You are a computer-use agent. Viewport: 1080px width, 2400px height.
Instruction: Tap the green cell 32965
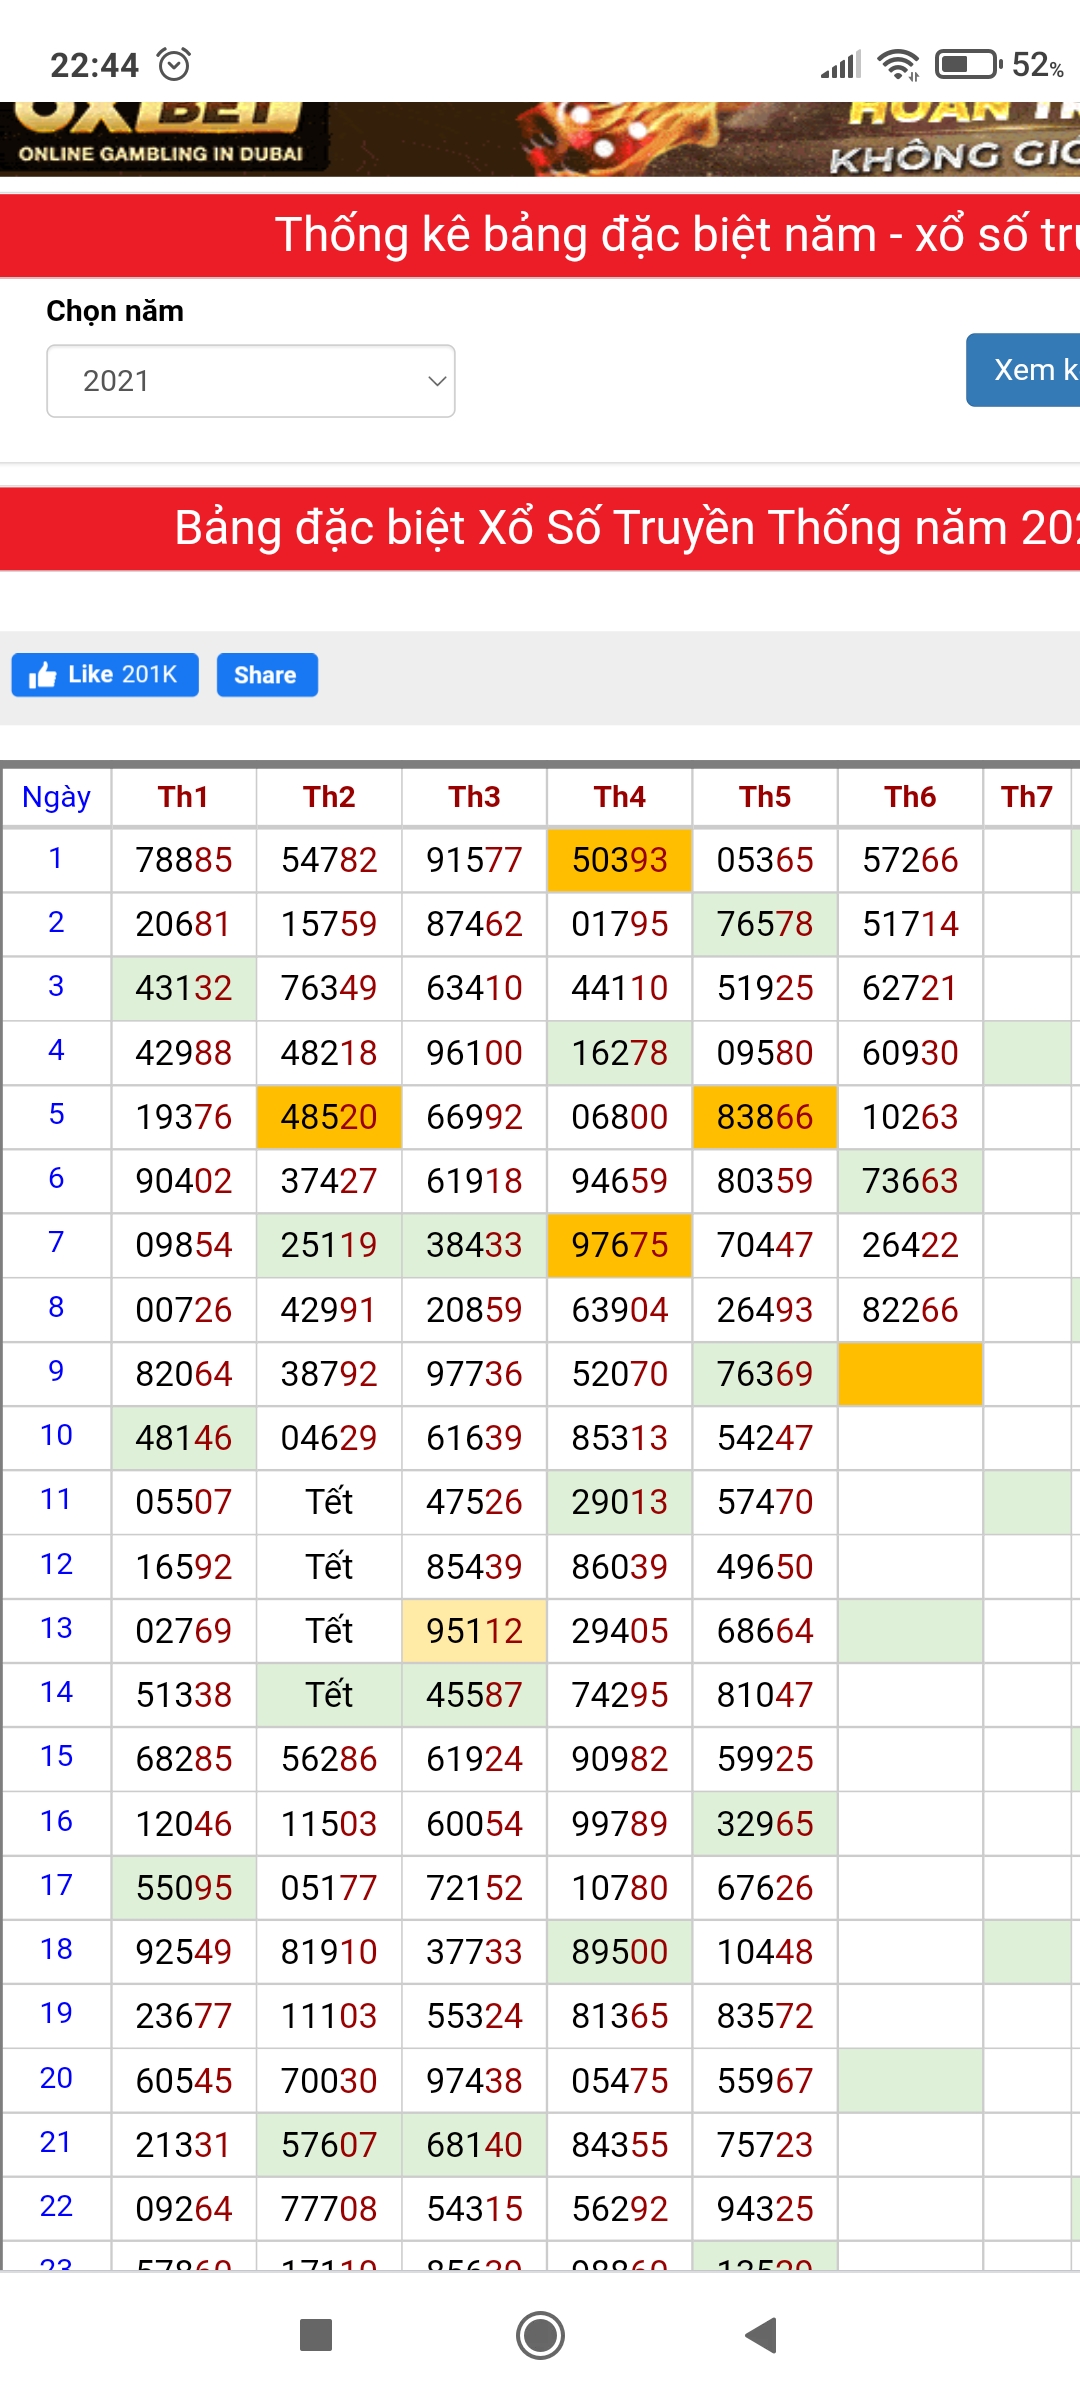(765, 1824)
